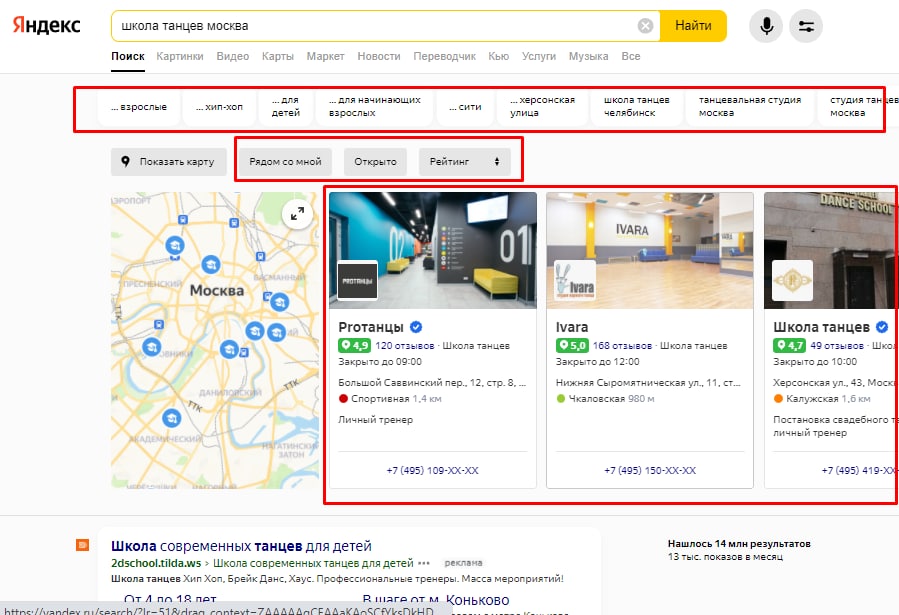899x615 pixels.
Task: Open 49 отзывов for Школа танцев
Action: click(x=837, y=346)
